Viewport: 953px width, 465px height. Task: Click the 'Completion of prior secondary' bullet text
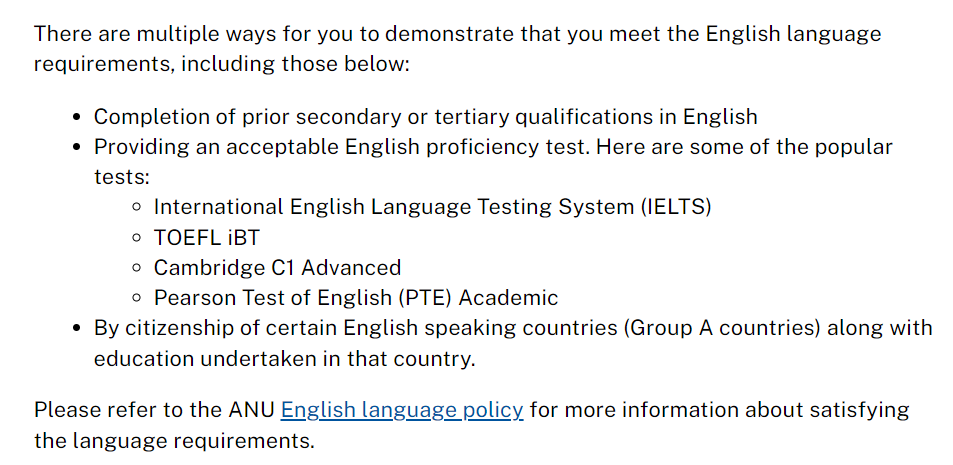425,117
